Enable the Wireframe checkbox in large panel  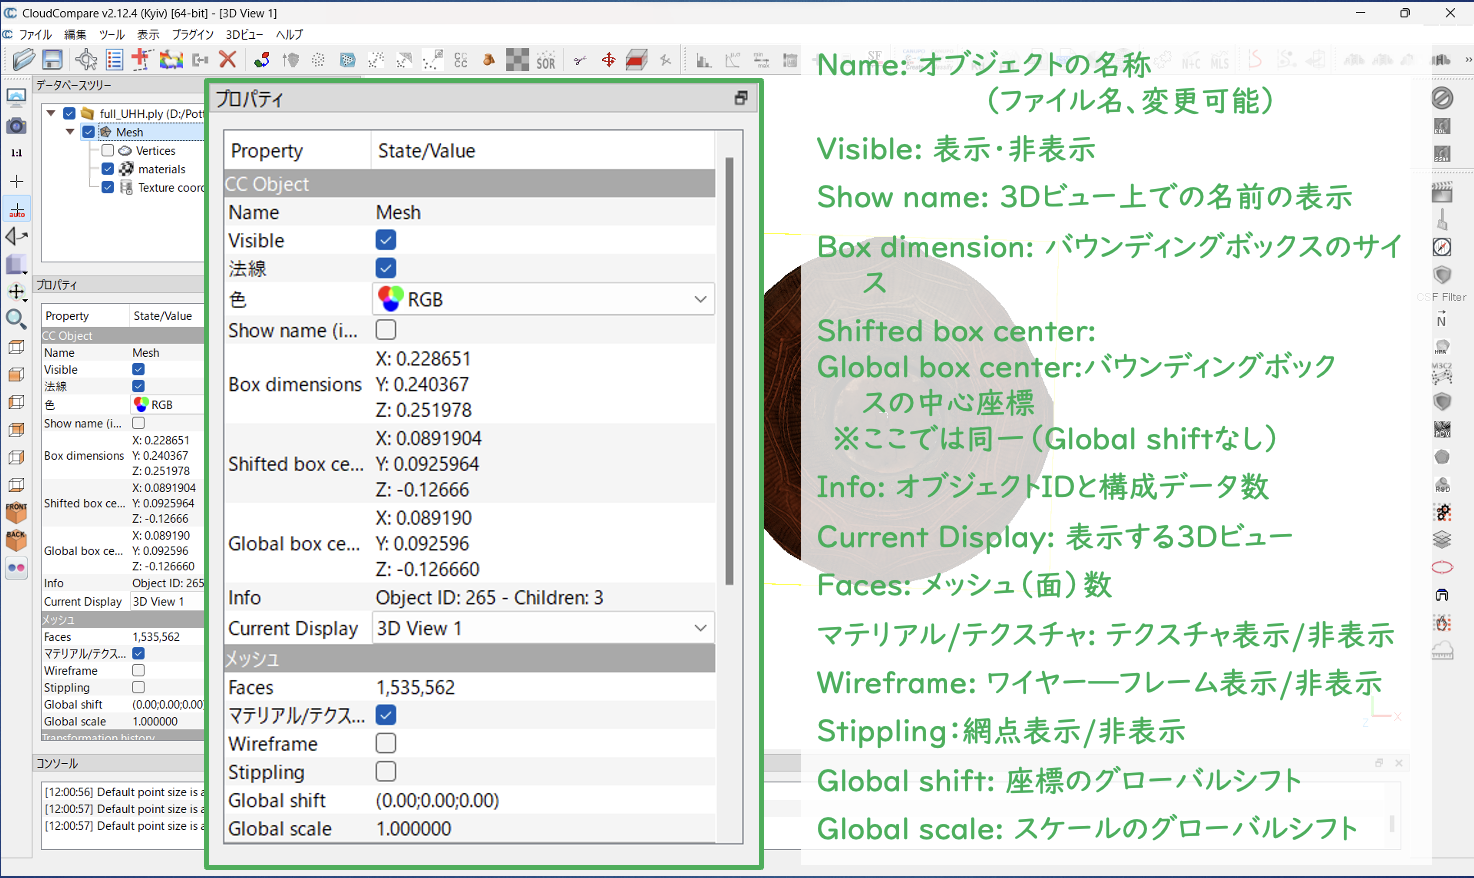(386, 743)
